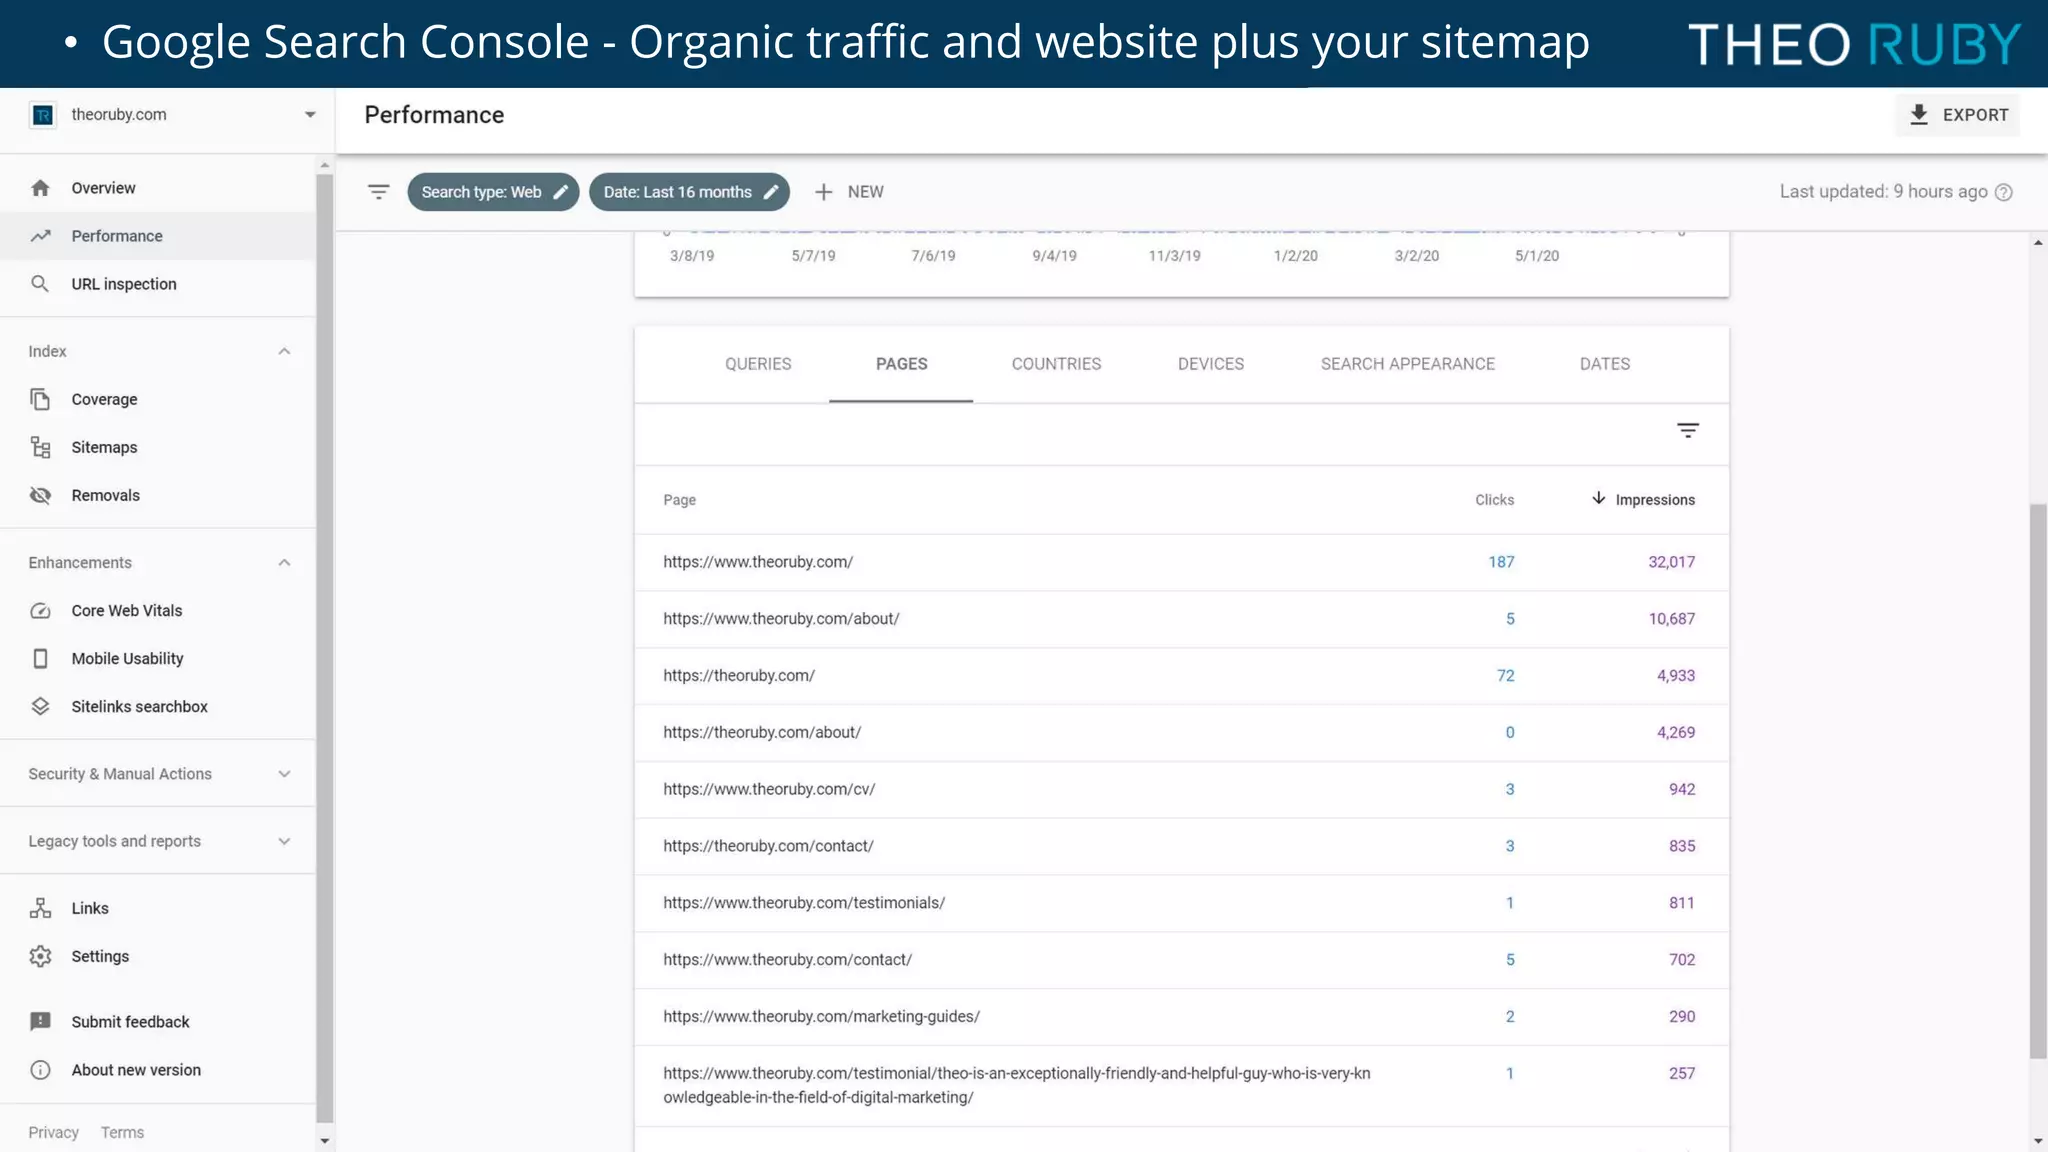Click the sort arrow beside Impressions

[x=1598, y=498]
